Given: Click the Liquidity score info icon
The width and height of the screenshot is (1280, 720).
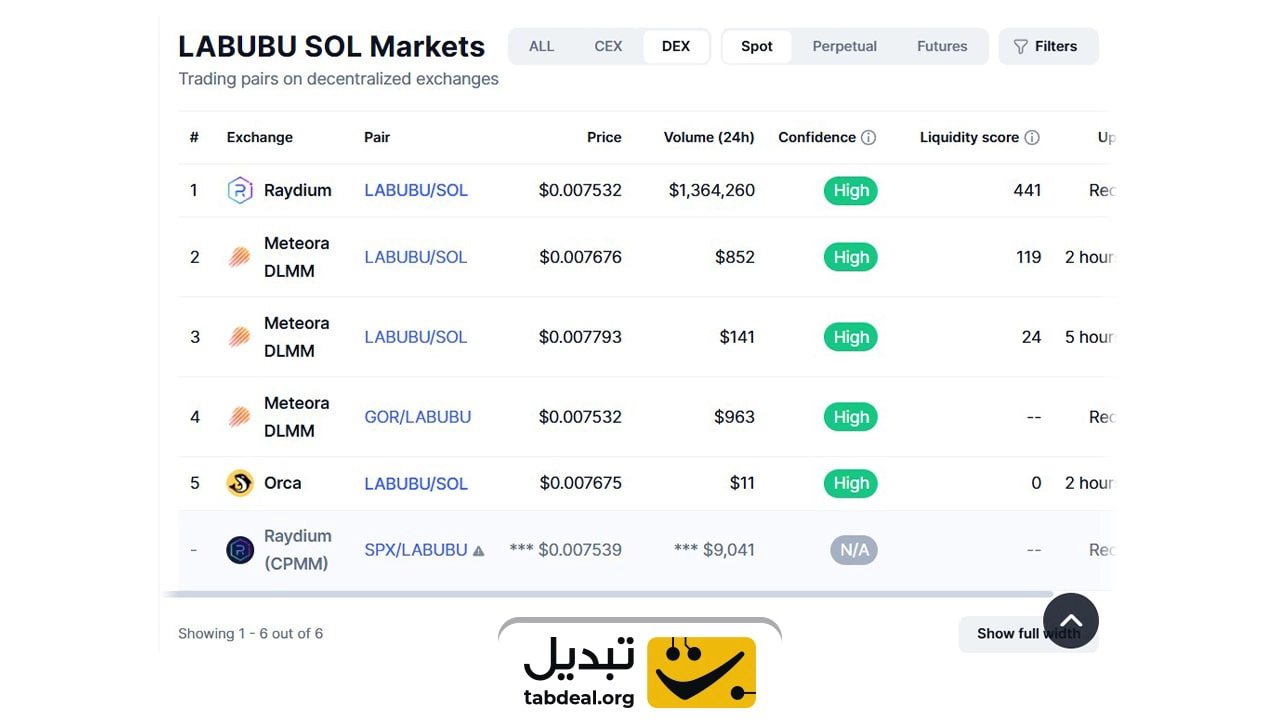Looking at the screenshot, I should pyautogui.click(x=1032, y=137).
